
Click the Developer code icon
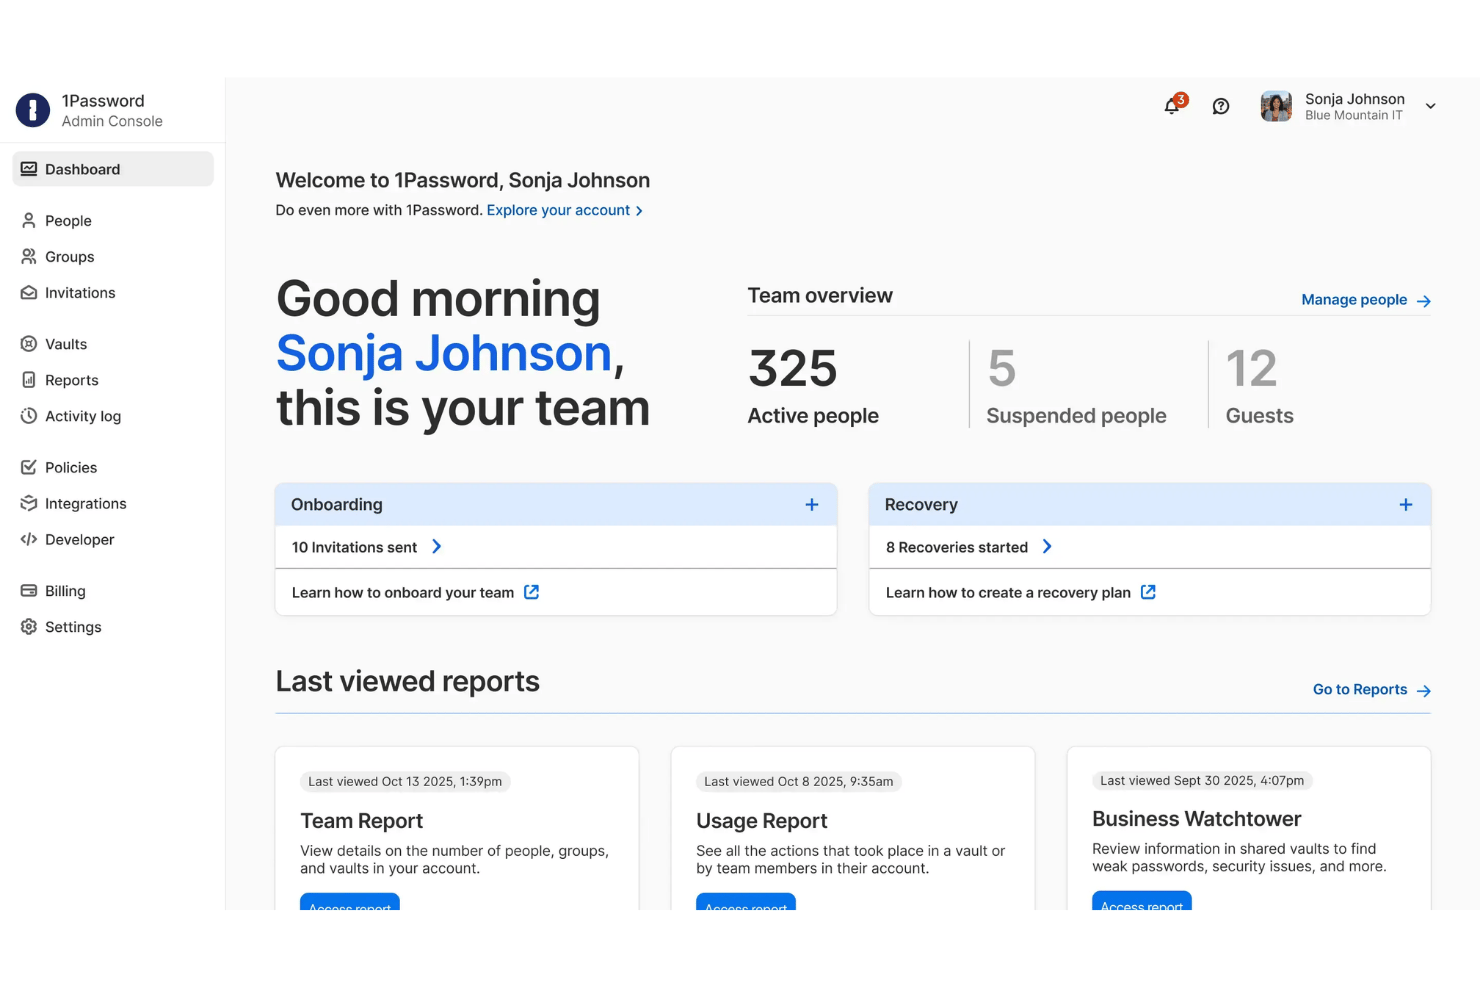tap(29, 539)
